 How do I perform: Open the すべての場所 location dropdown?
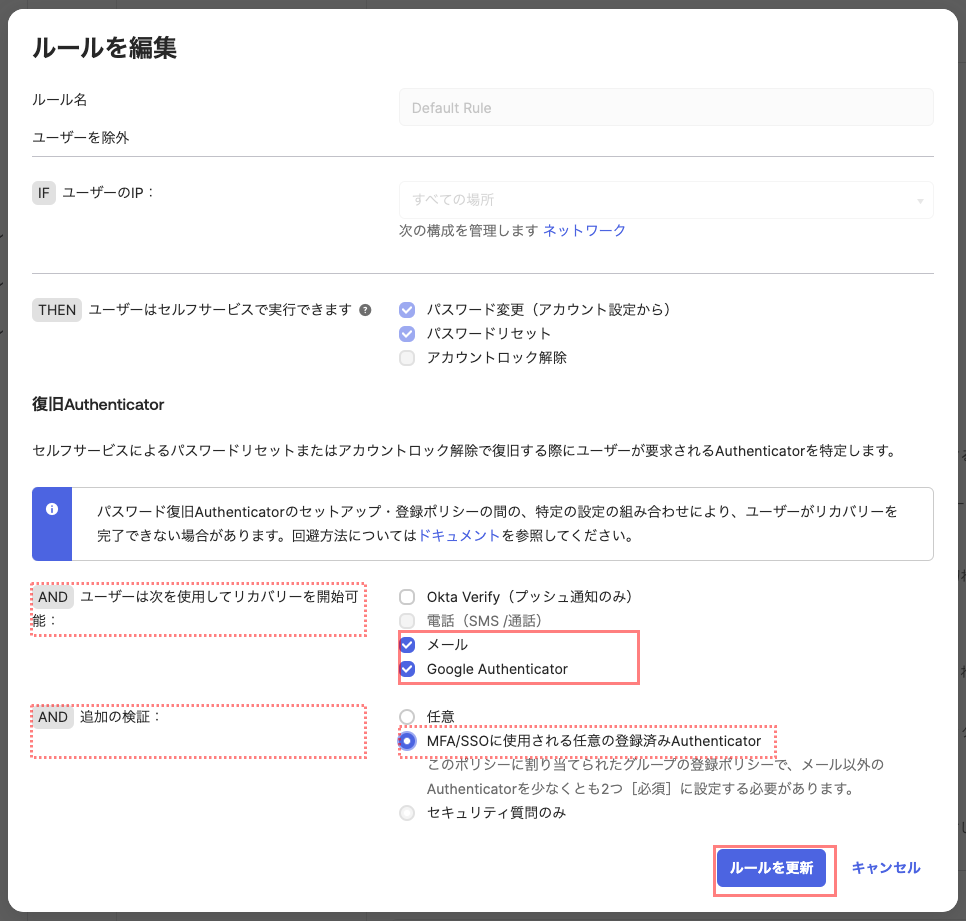point(660,200)
